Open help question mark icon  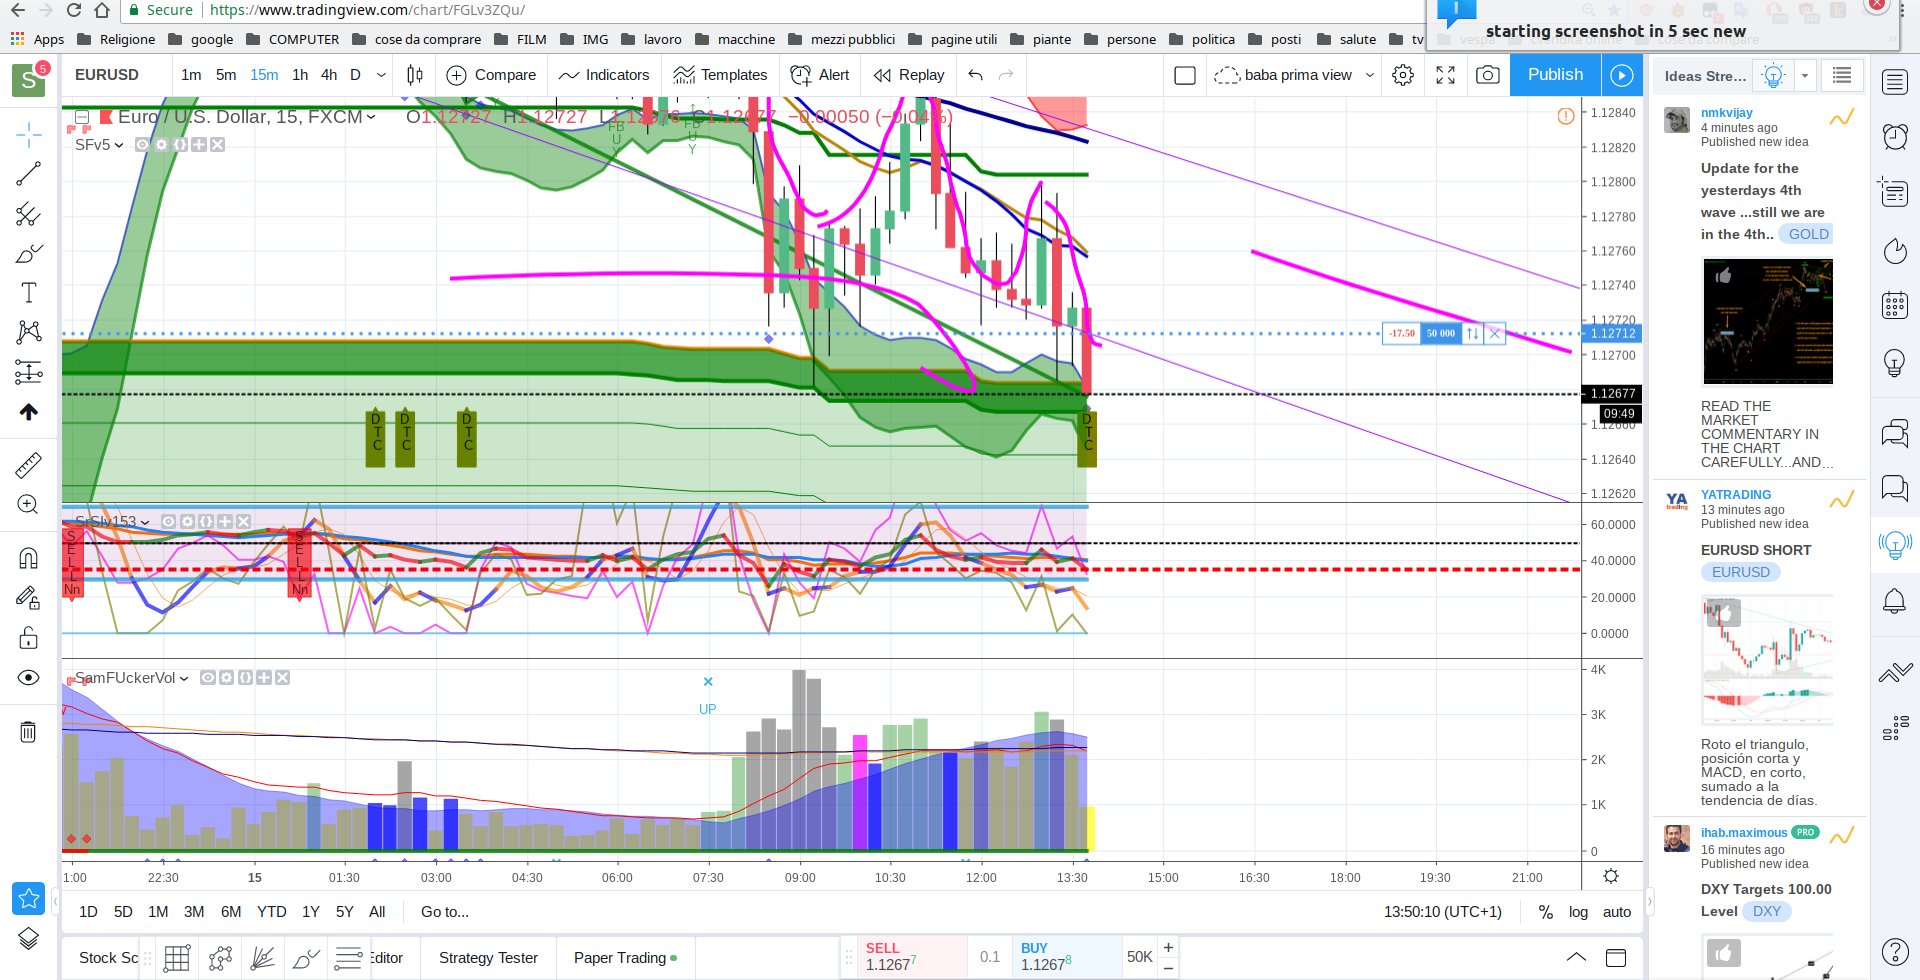click(1895, 951)
